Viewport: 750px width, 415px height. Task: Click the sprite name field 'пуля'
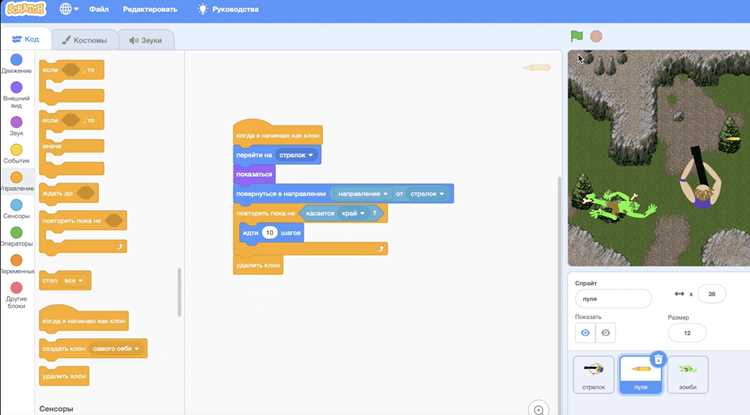click(613, 299)
